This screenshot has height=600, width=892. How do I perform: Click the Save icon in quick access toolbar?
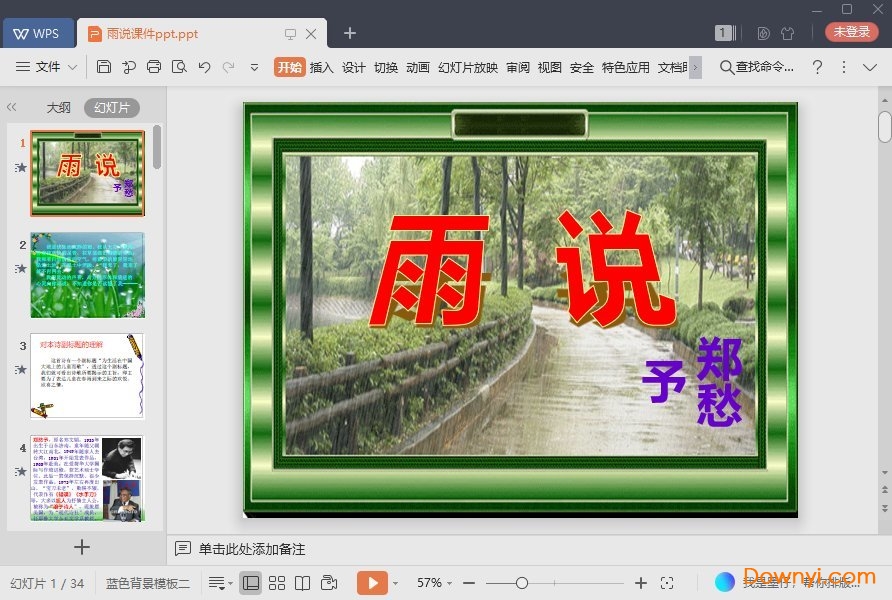pyautogui.click(x=104, y=67)
